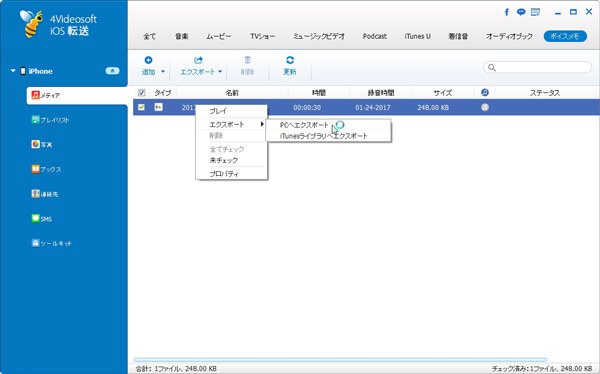
Task: Click the エクスポート export toolbar icon
Action: pos(198,60)
